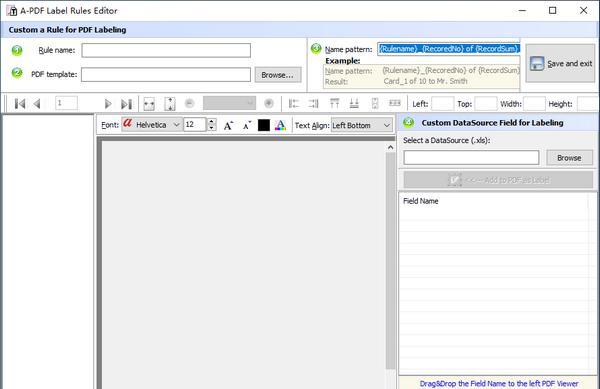Image resolution: width=600 pixels, height=389 pixels.
Task: Pick black font color swatch
Action: tap(264, 125)
